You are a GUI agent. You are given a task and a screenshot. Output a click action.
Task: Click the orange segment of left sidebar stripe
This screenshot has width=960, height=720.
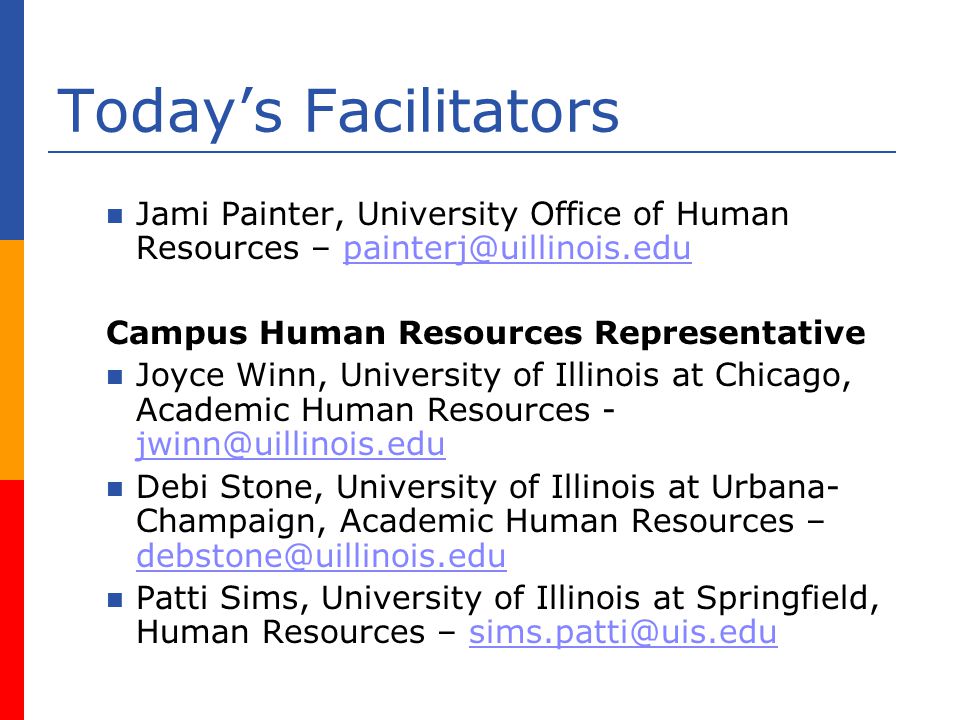tap(12, 360)
